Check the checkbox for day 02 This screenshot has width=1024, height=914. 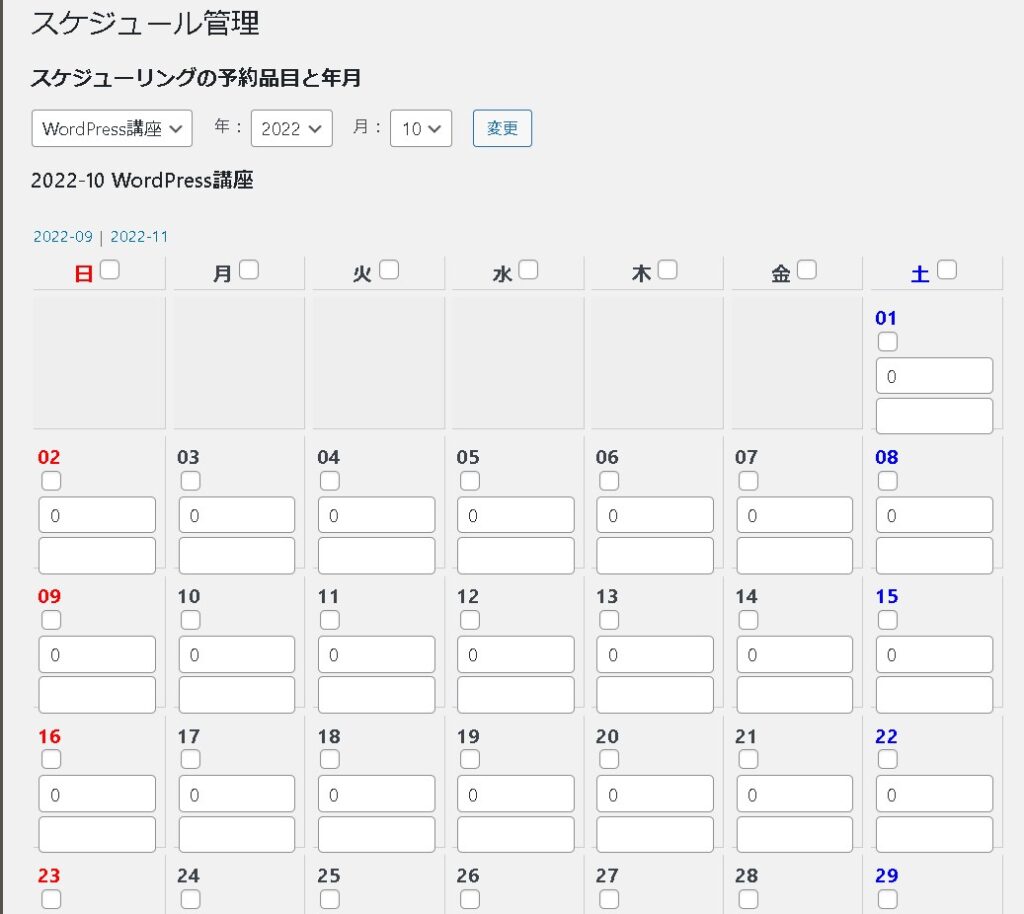coord(51,481)
